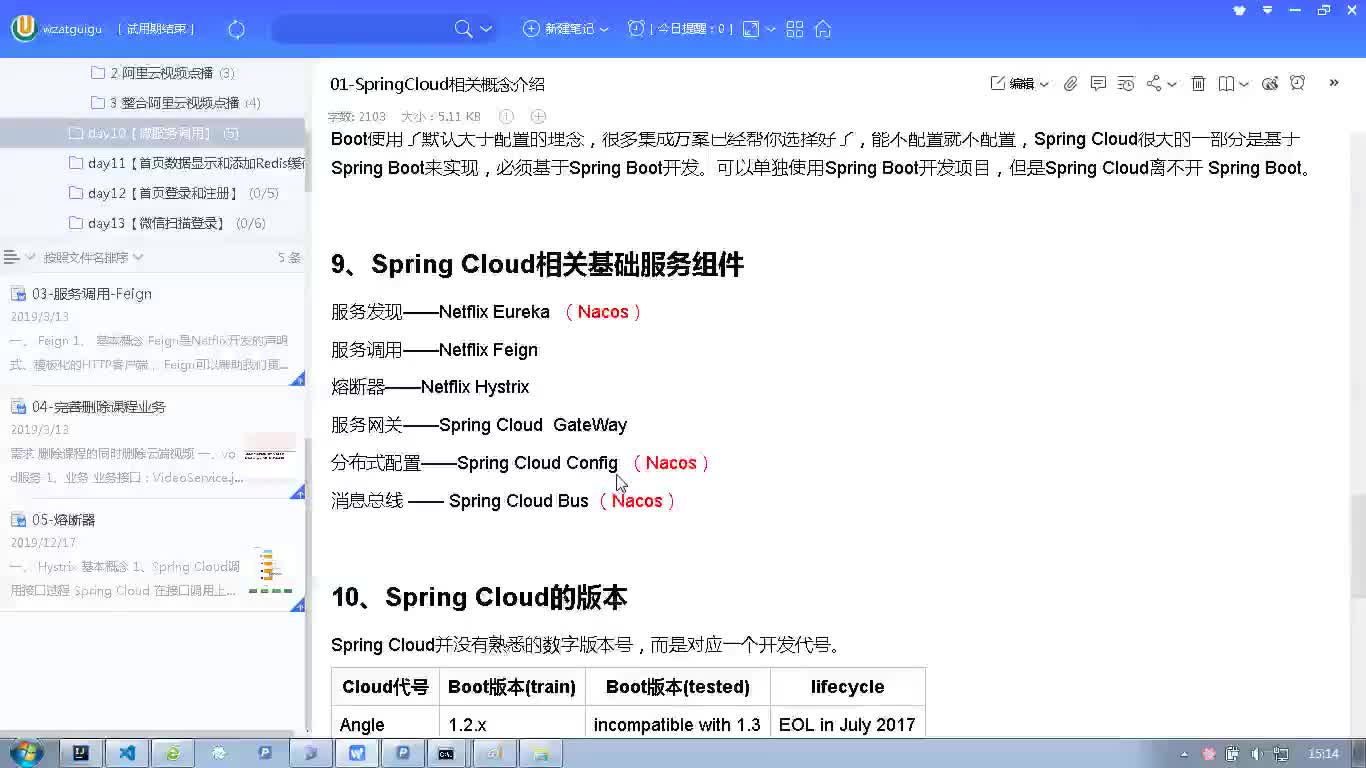Click the open-book reading mode icon
The image size is (1366, 768).
pos(1226,84)
